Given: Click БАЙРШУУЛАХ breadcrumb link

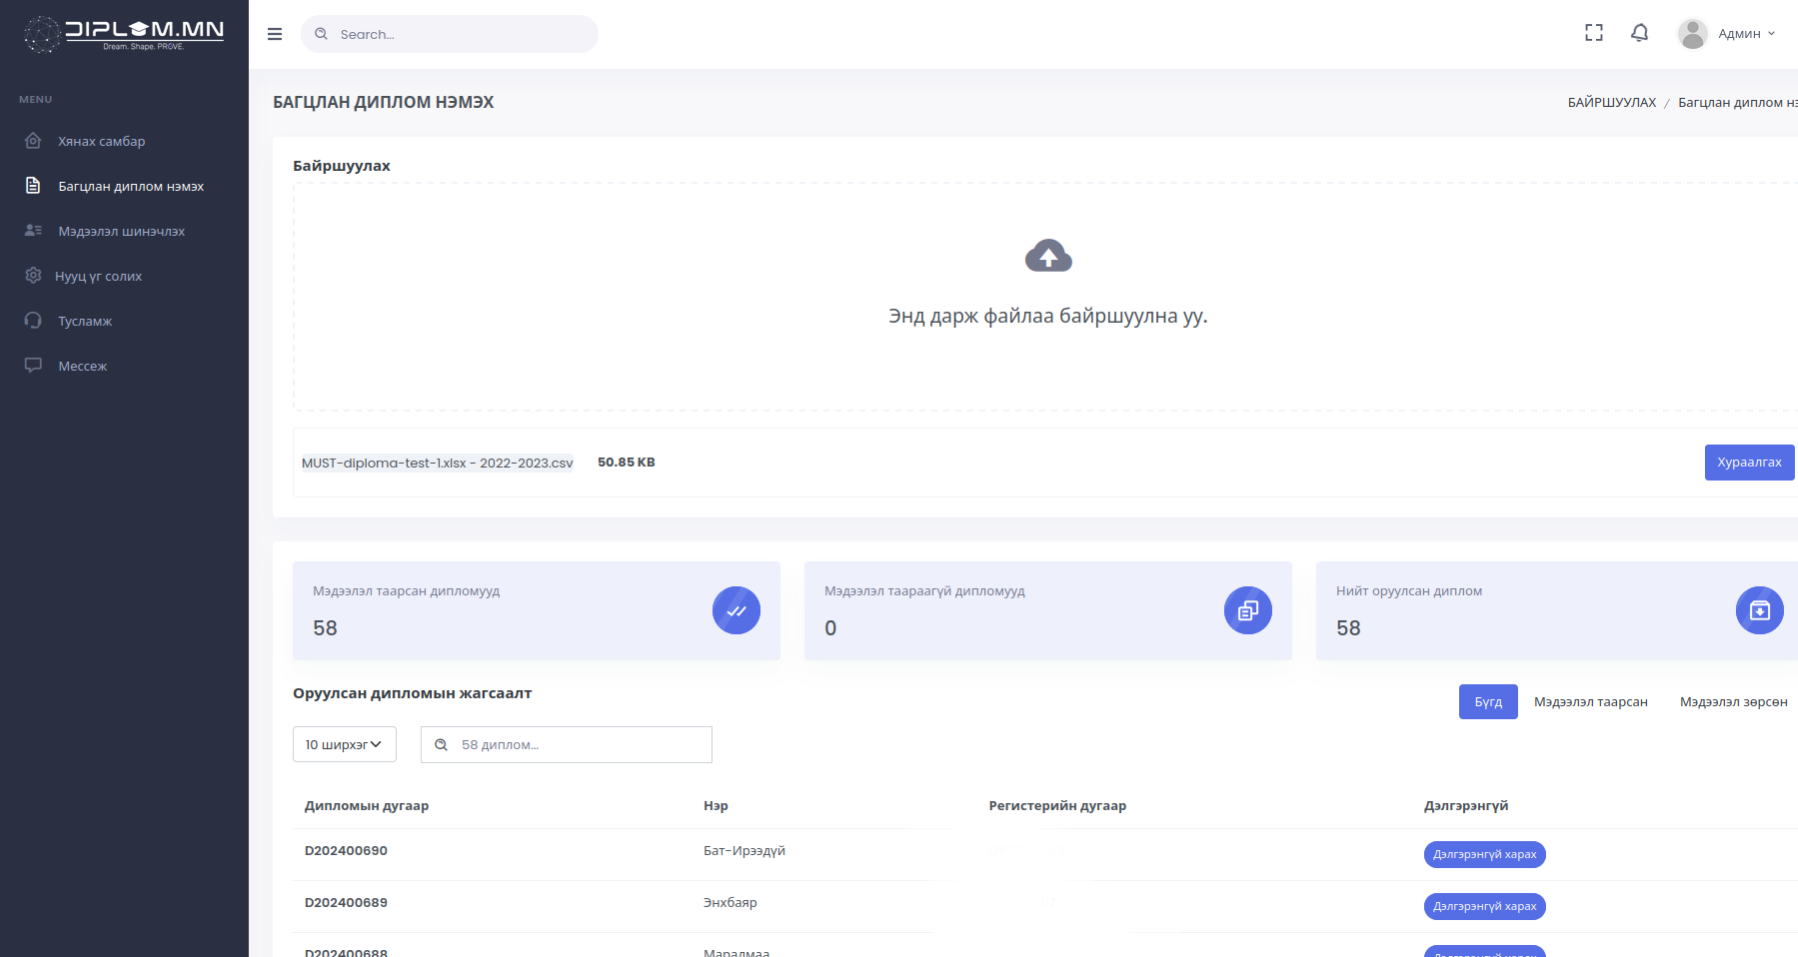Looking at the screenshot, I should (x=1611, y=102).
